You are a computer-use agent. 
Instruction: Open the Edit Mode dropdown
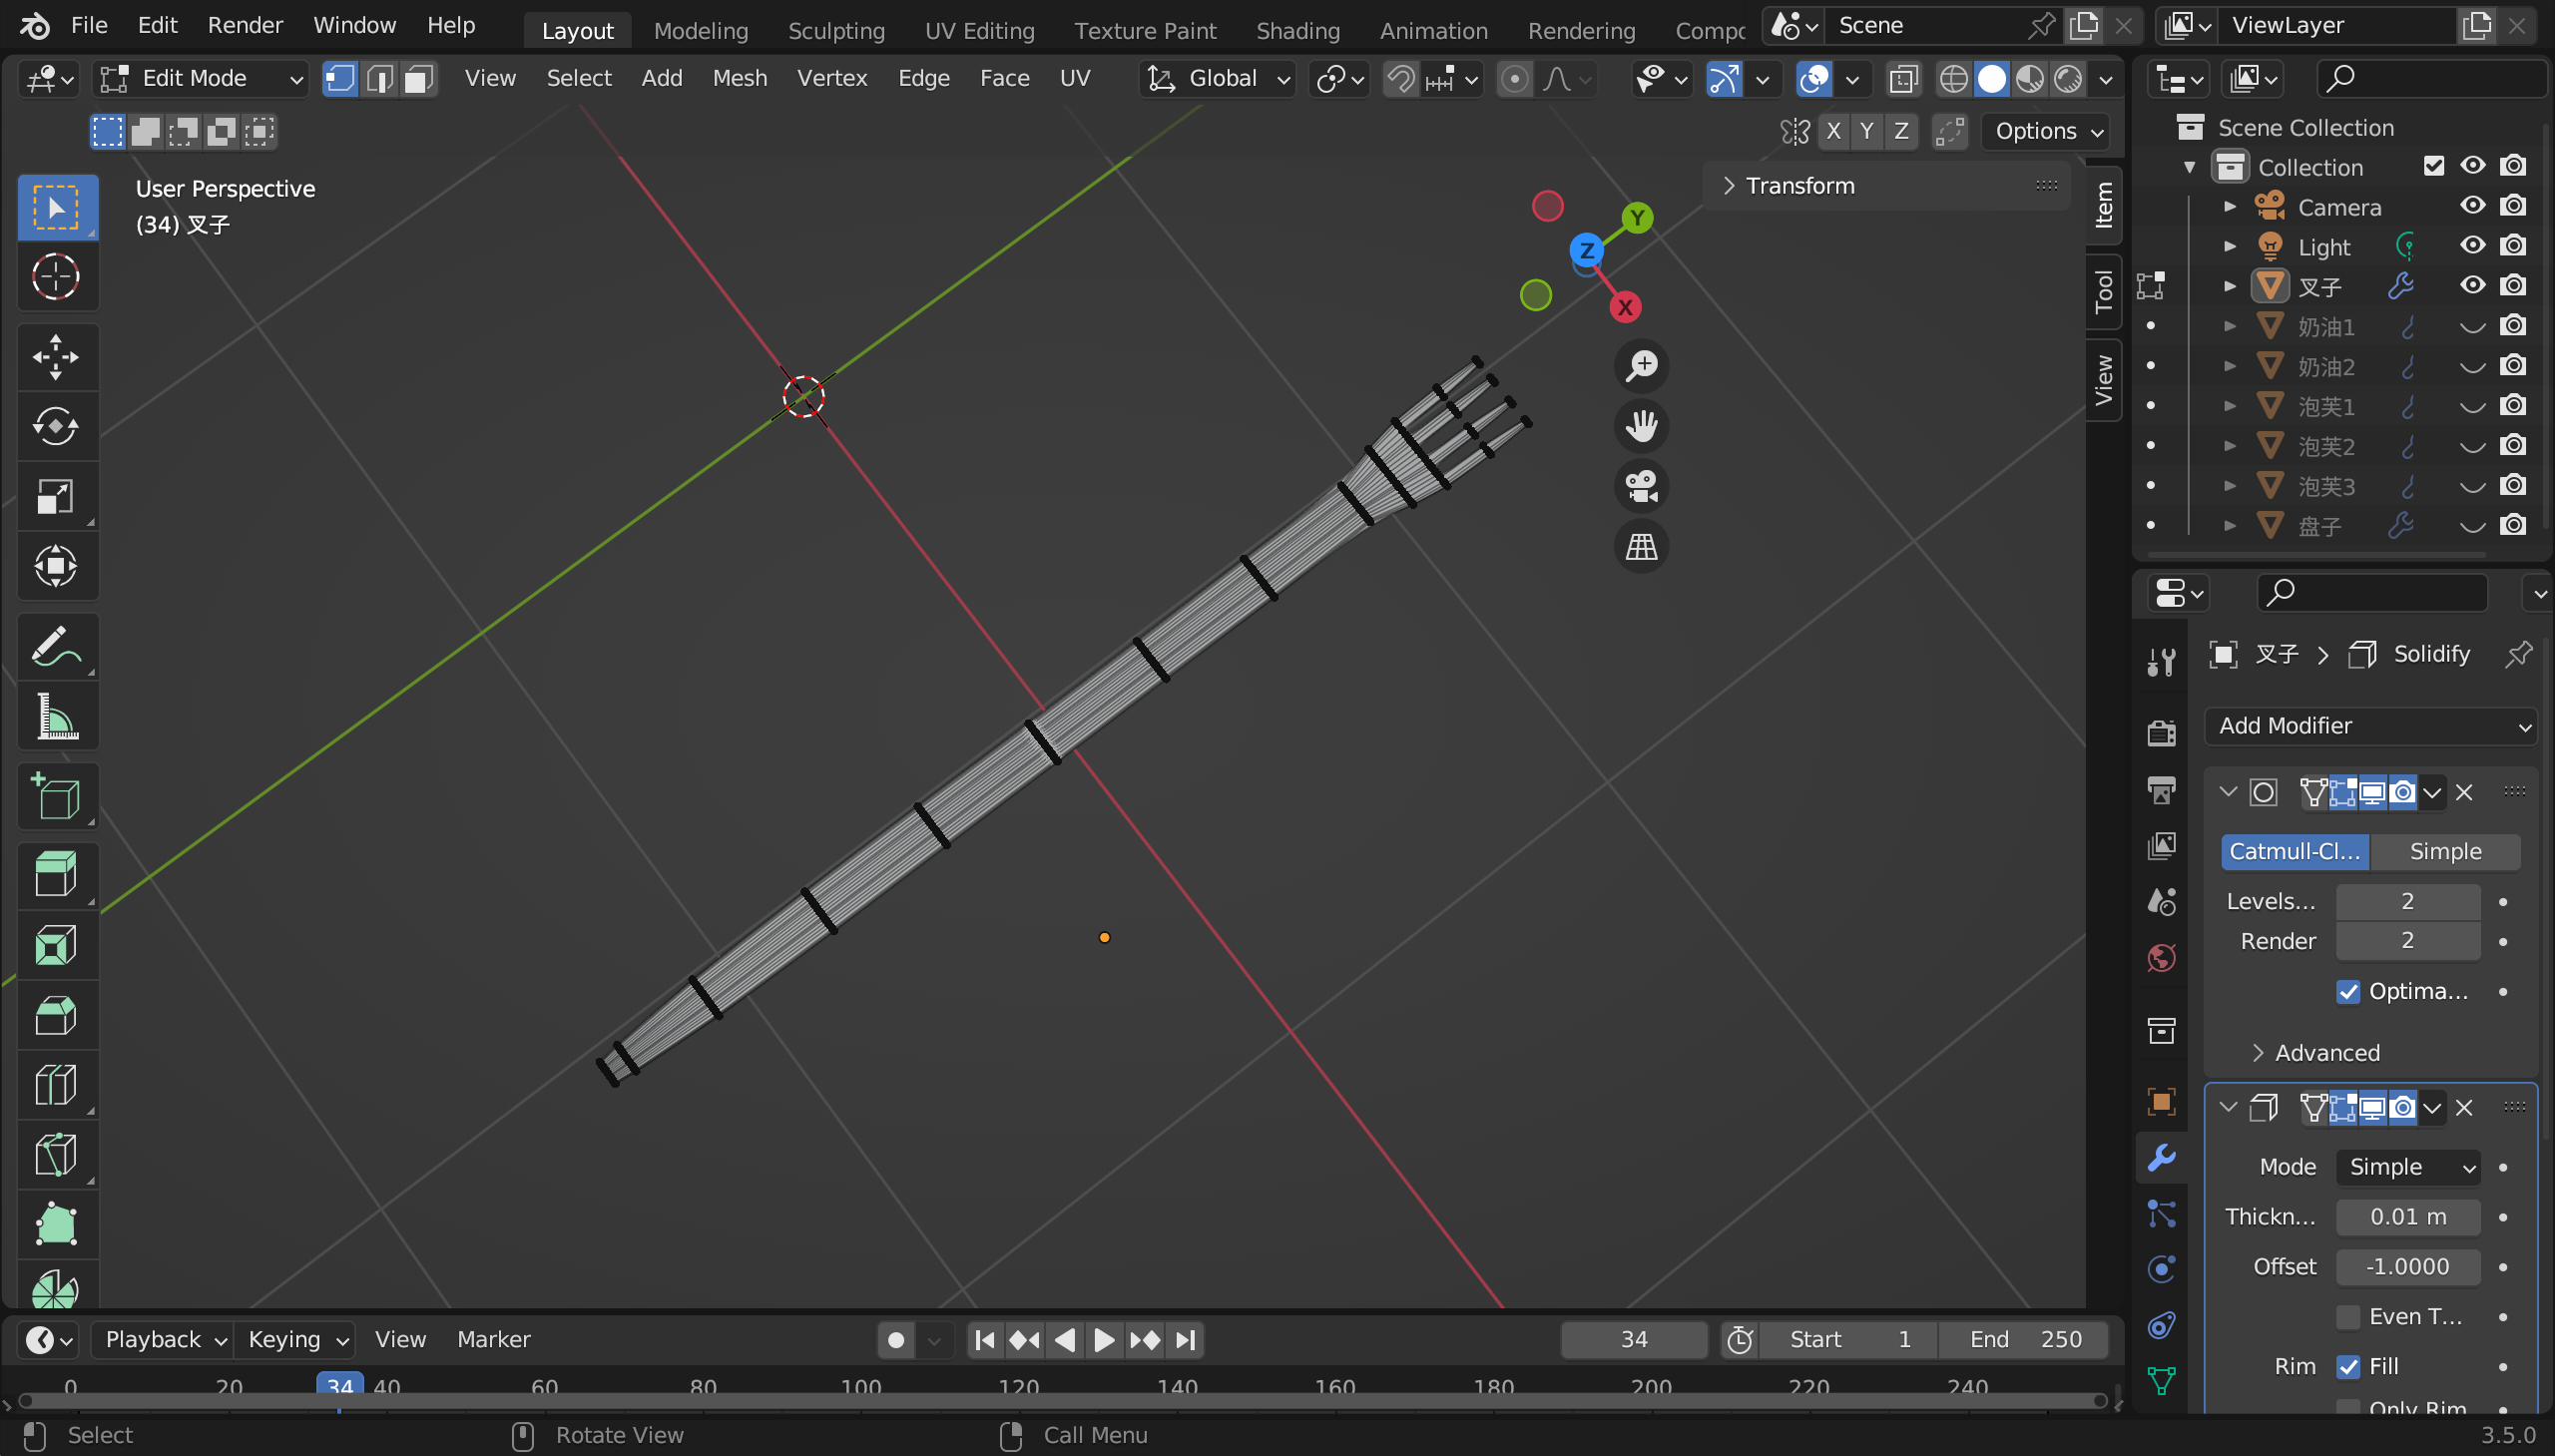pos(200,78)
